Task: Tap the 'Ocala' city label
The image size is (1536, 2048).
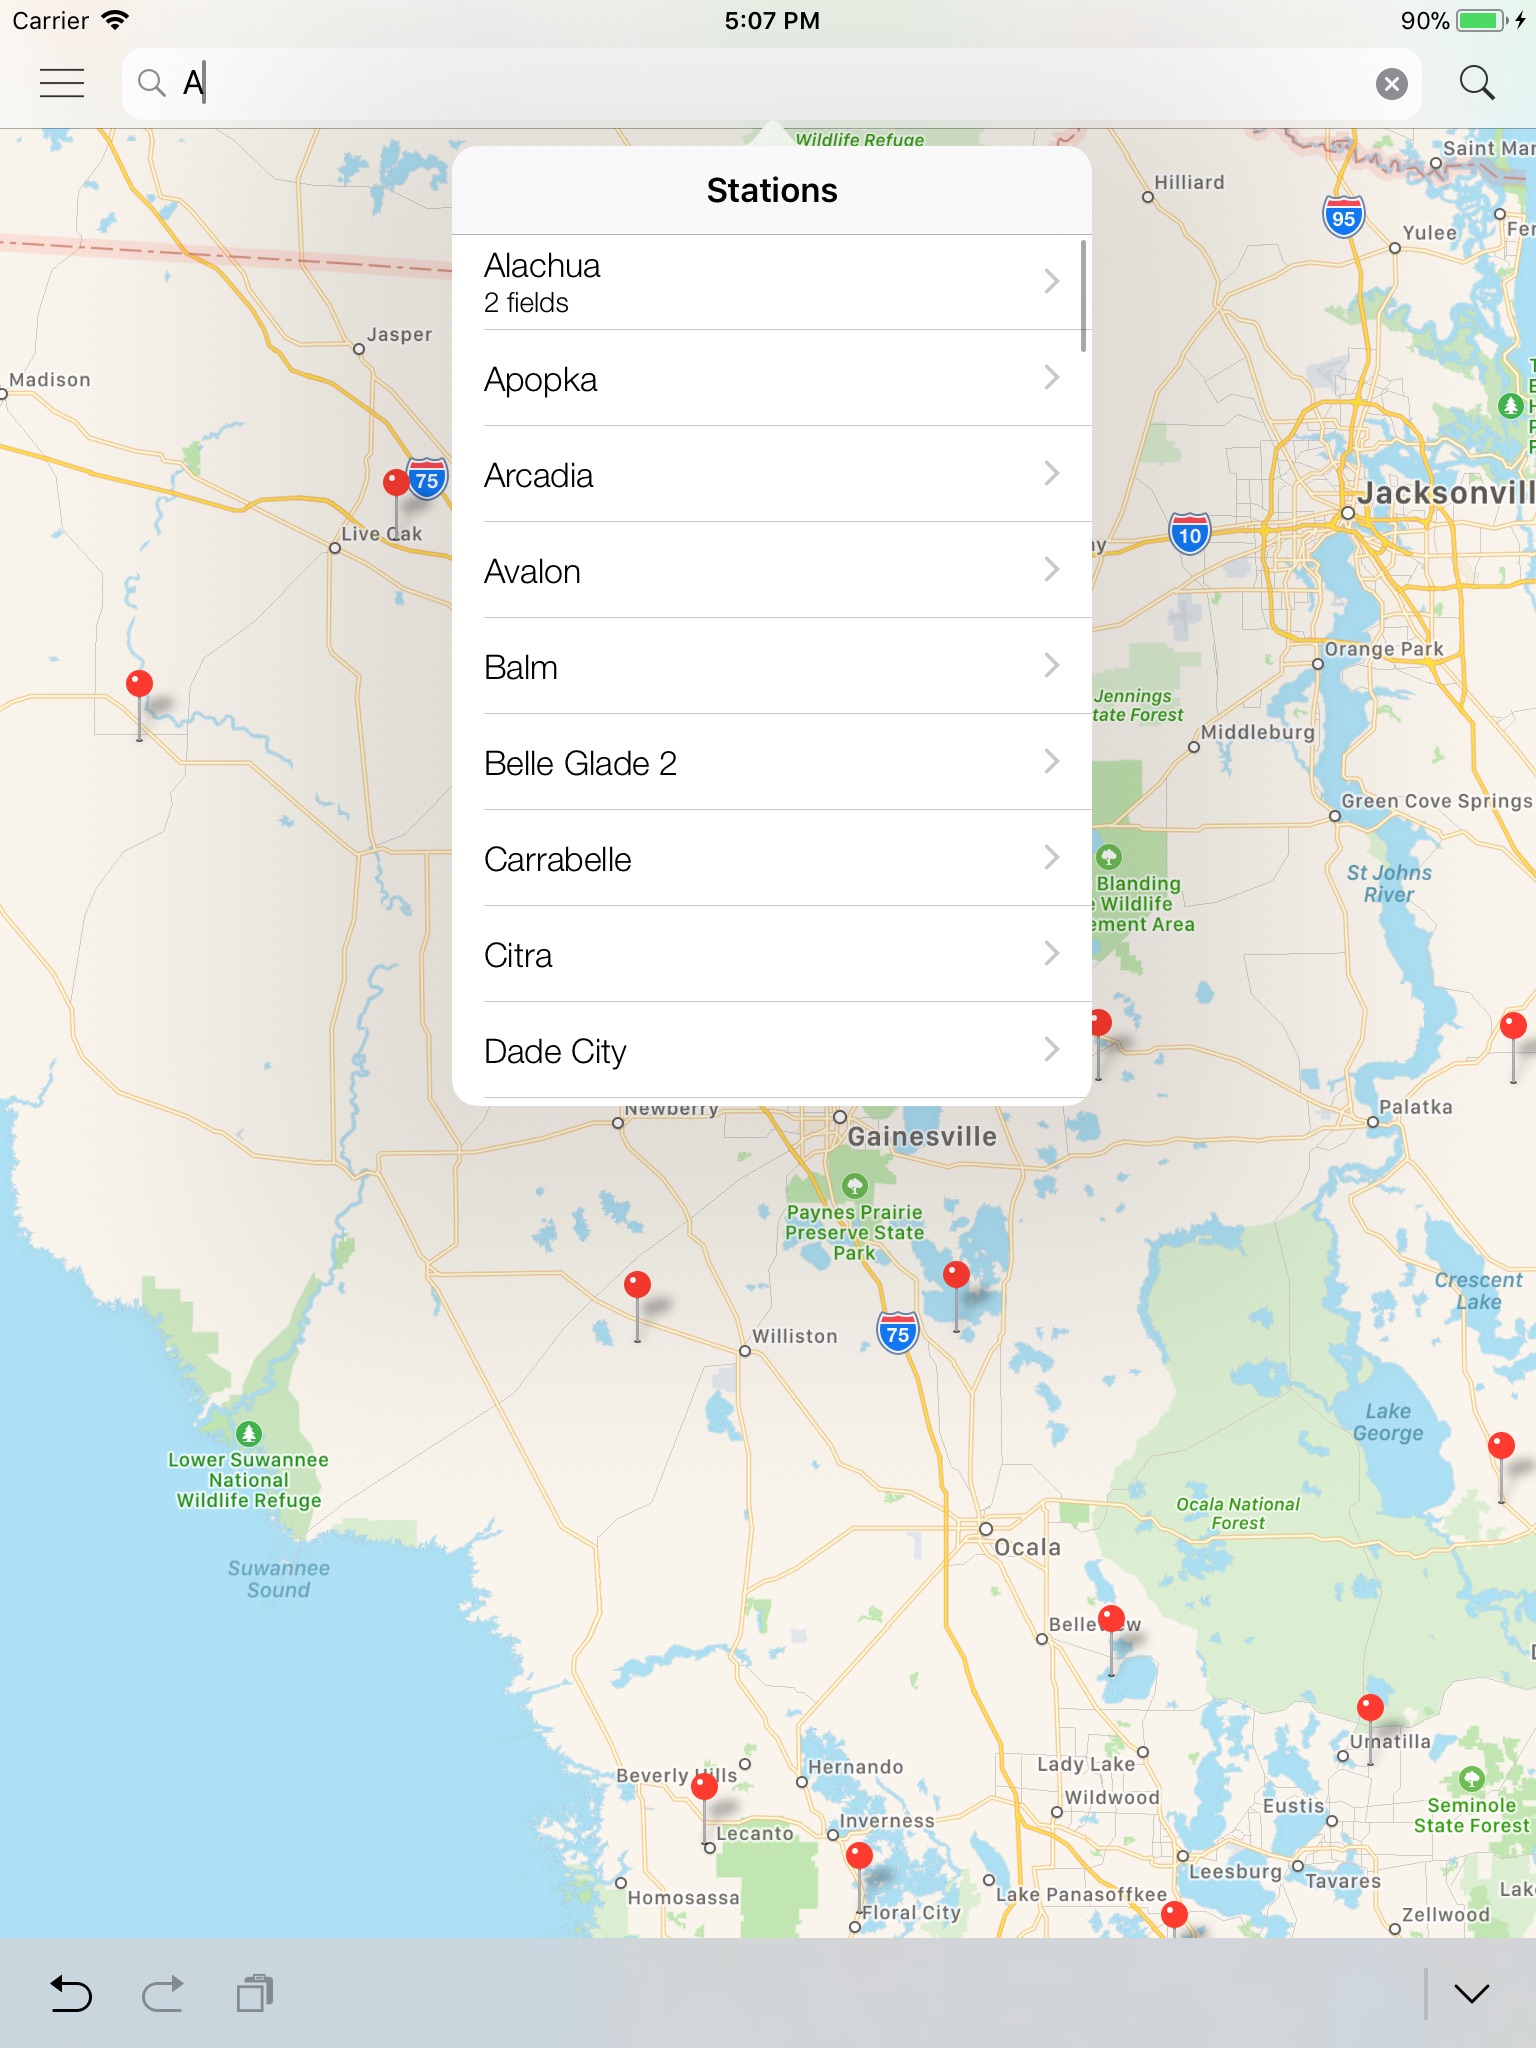Action: click(x=1028, y=1547)
